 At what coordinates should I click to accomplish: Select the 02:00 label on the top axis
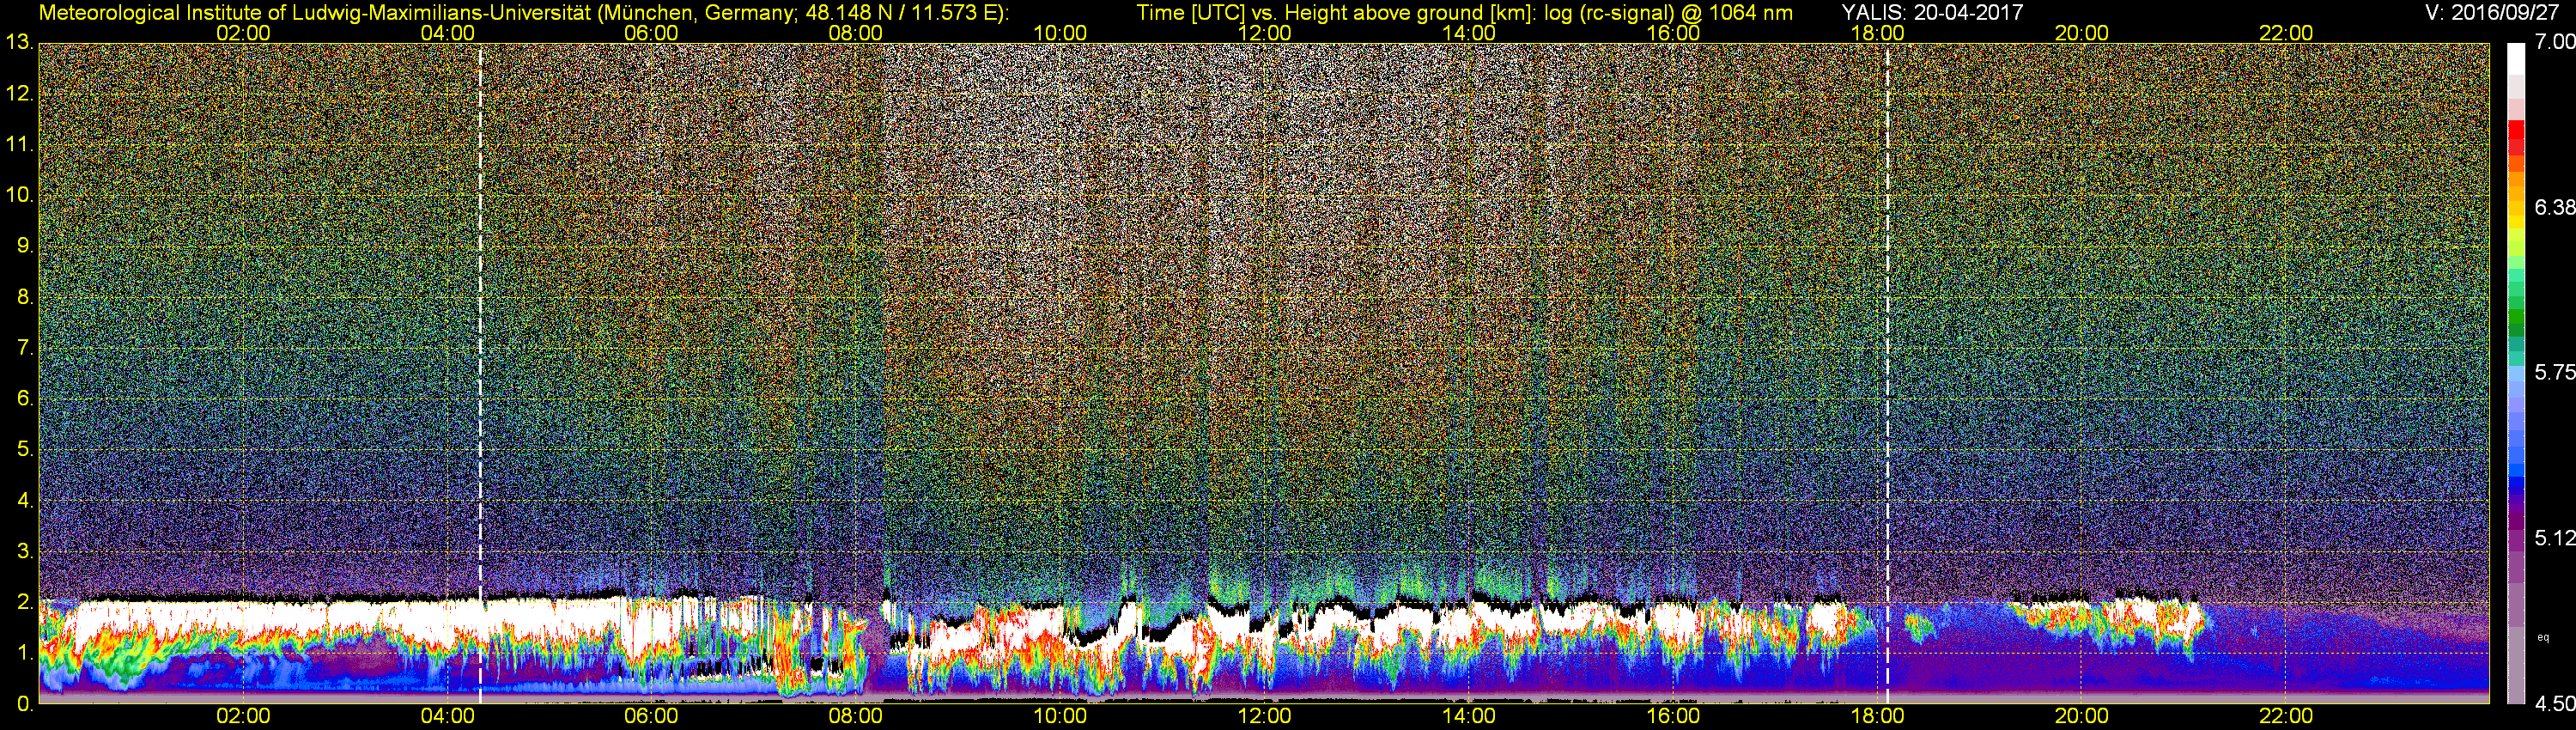pos(243,33)
